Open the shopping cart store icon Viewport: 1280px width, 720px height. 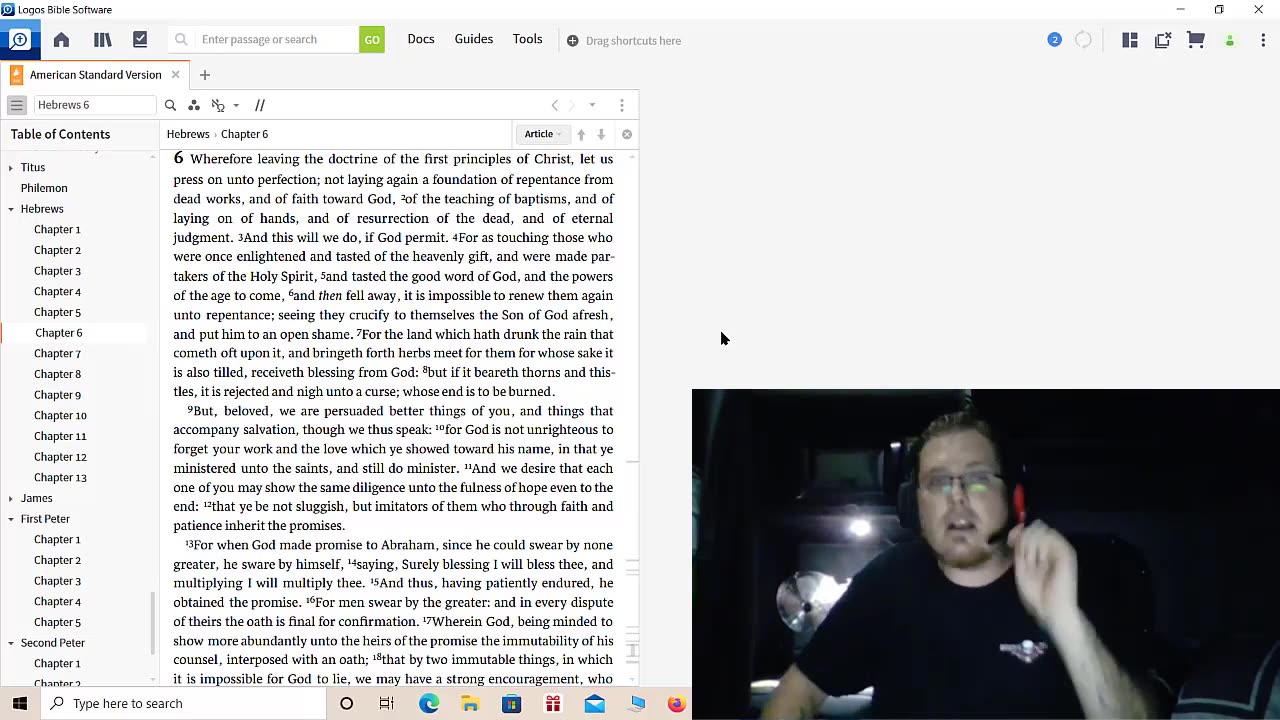point(1196,40)
